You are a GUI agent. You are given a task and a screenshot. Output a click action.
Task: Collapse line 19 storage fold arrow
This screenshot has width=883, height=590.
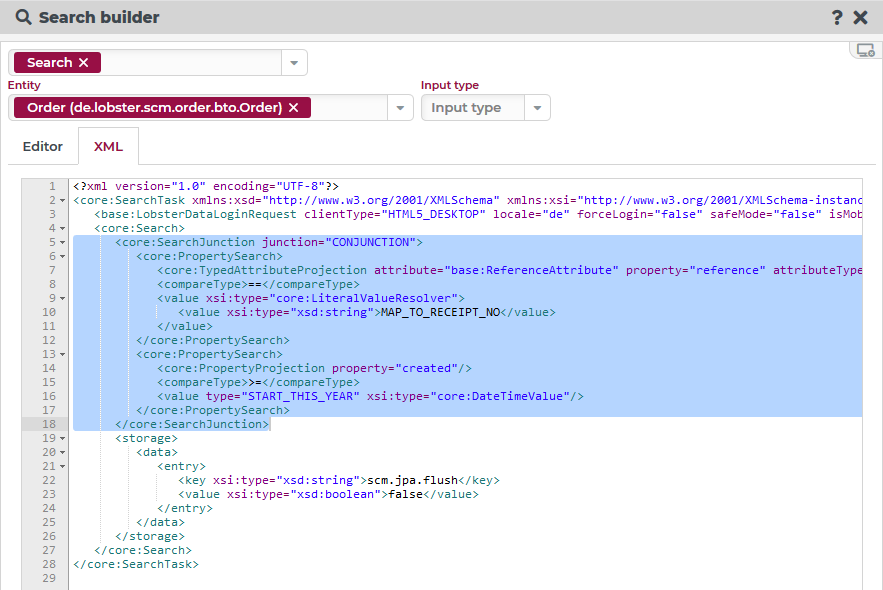63,439
